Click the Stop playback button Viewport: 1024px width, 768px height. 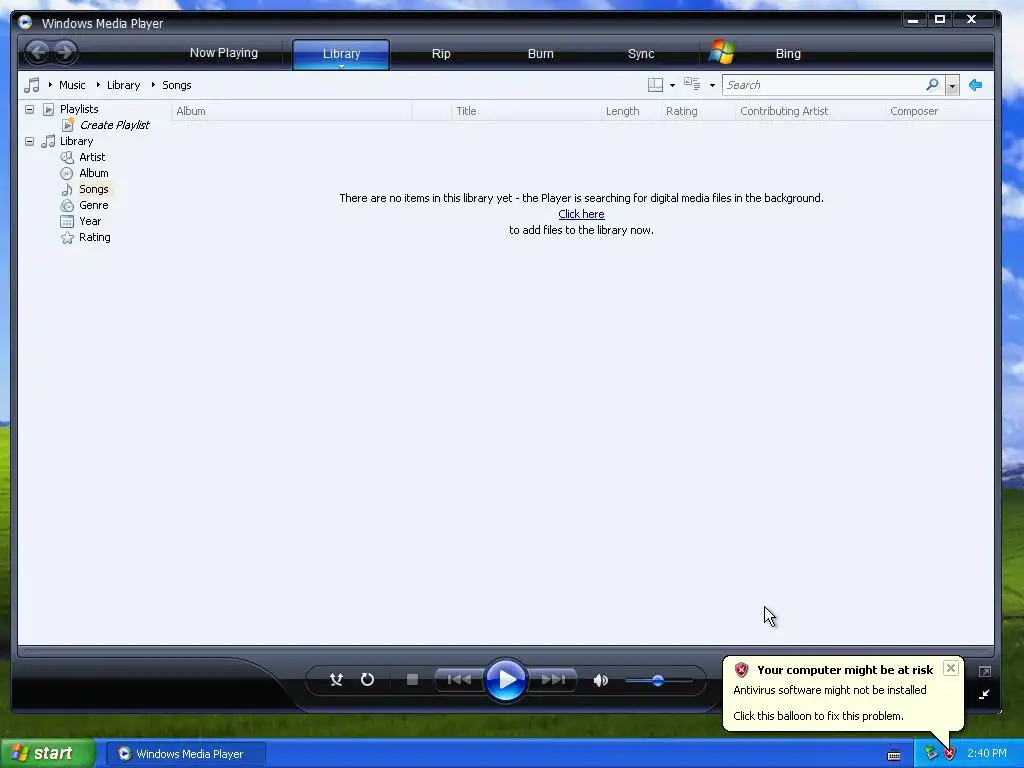412,680
